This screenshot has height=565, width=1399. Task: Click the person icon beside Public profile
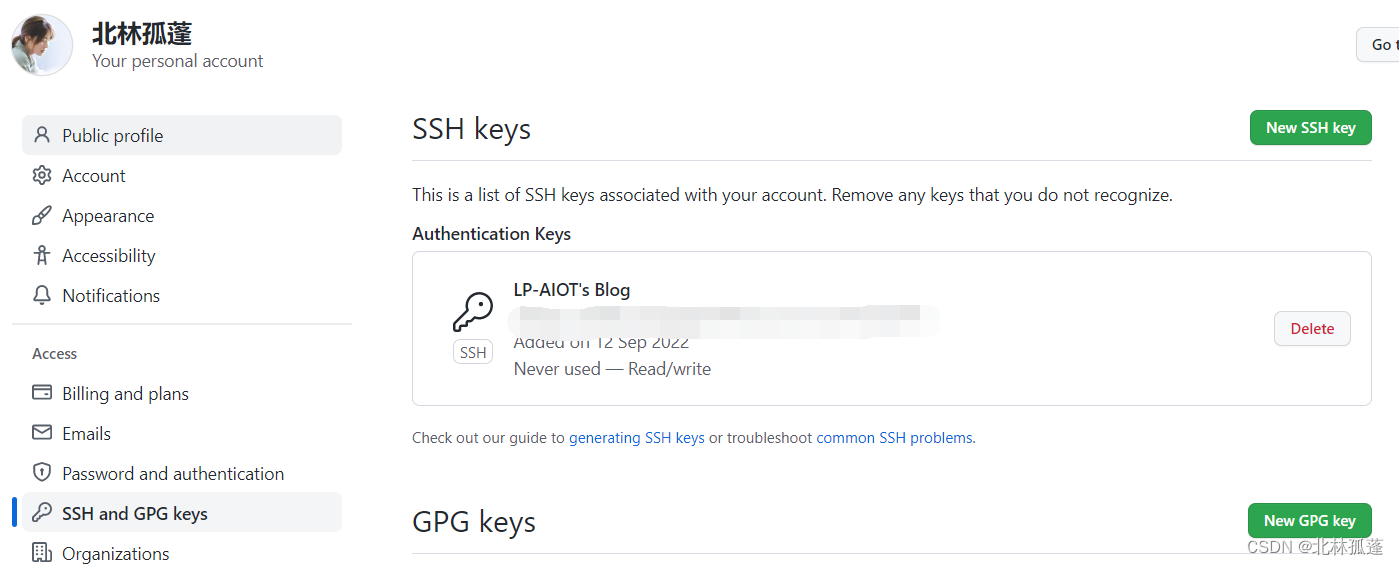point(41,135)
